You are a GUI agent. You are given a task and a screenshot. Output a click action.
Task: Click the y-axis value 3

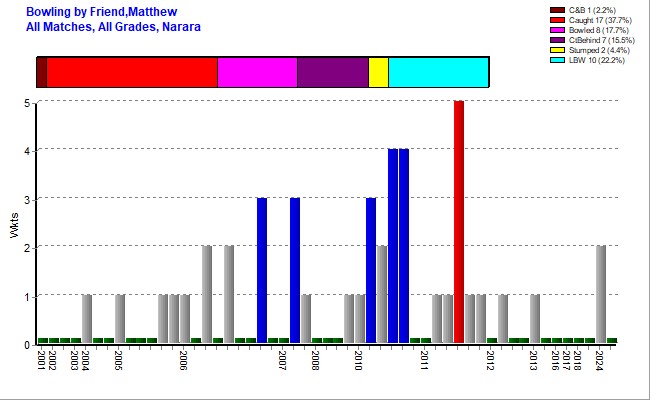[x=27, y=200]
